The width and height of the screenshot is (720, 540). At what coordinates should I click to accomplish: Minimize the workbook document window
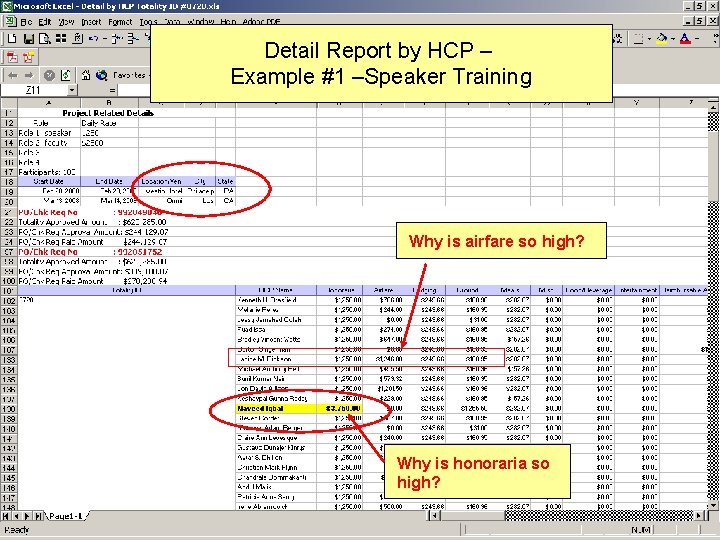coord(689,21)
